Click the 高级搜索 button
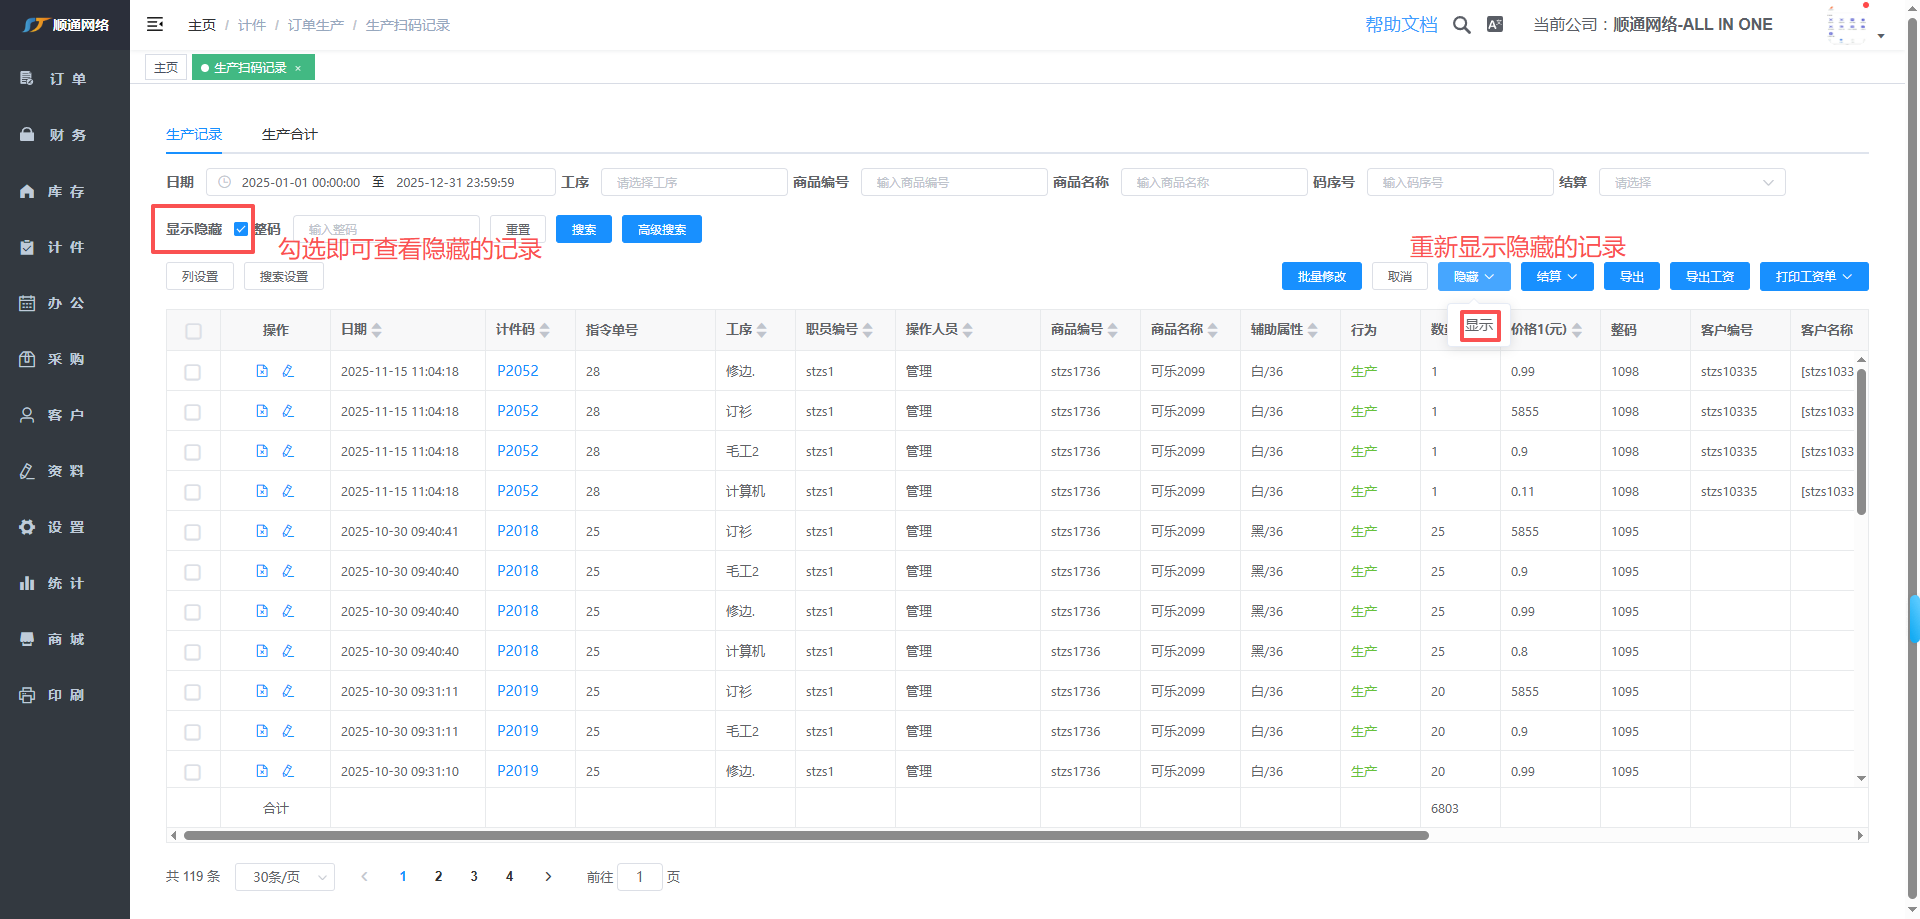Viewport: 1920px width, 919px height. tap(661, 230)
